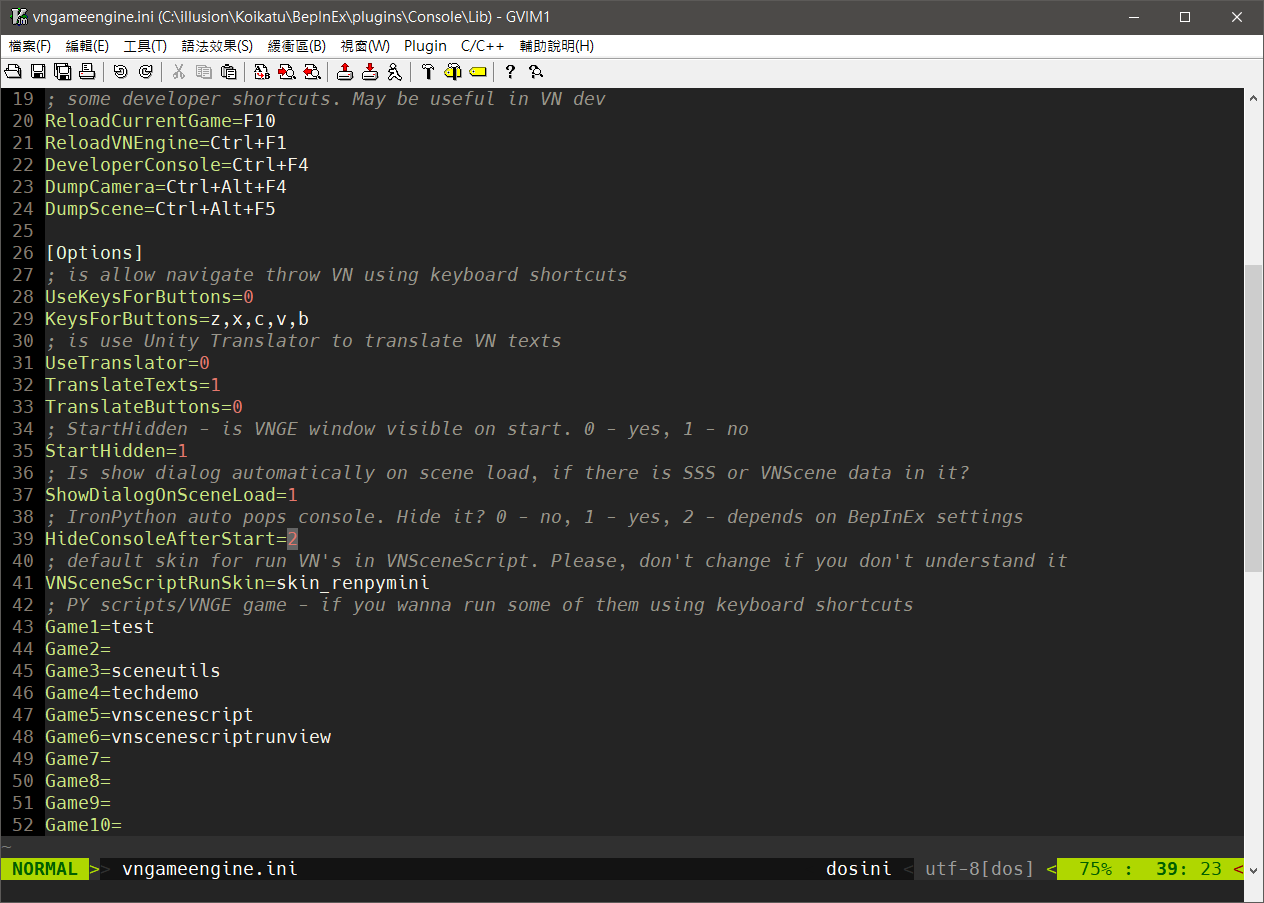Print the file with the printer icon
This screenshot has height=903, width=1264.
click(x=86, y=71)
